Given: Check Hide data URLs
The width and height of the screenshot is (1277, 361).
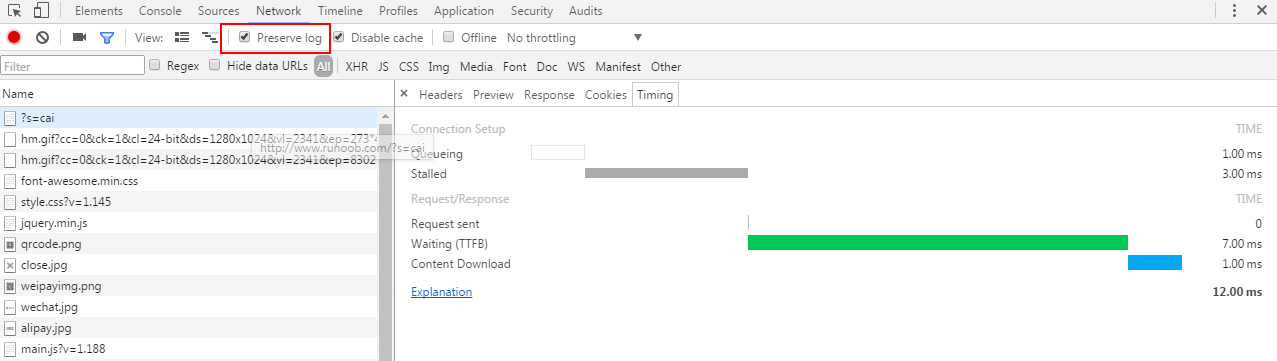Looking at the screenshot, I should (215, 65).
